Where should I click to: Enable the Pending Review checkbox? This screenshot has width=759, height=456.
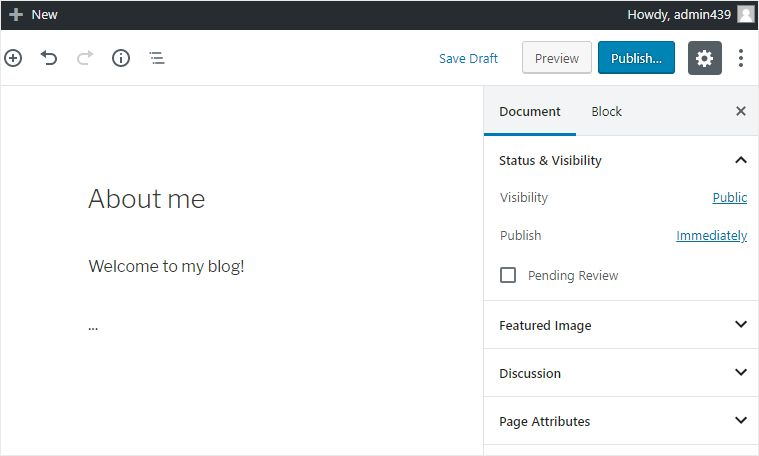[x=508, y=275]
